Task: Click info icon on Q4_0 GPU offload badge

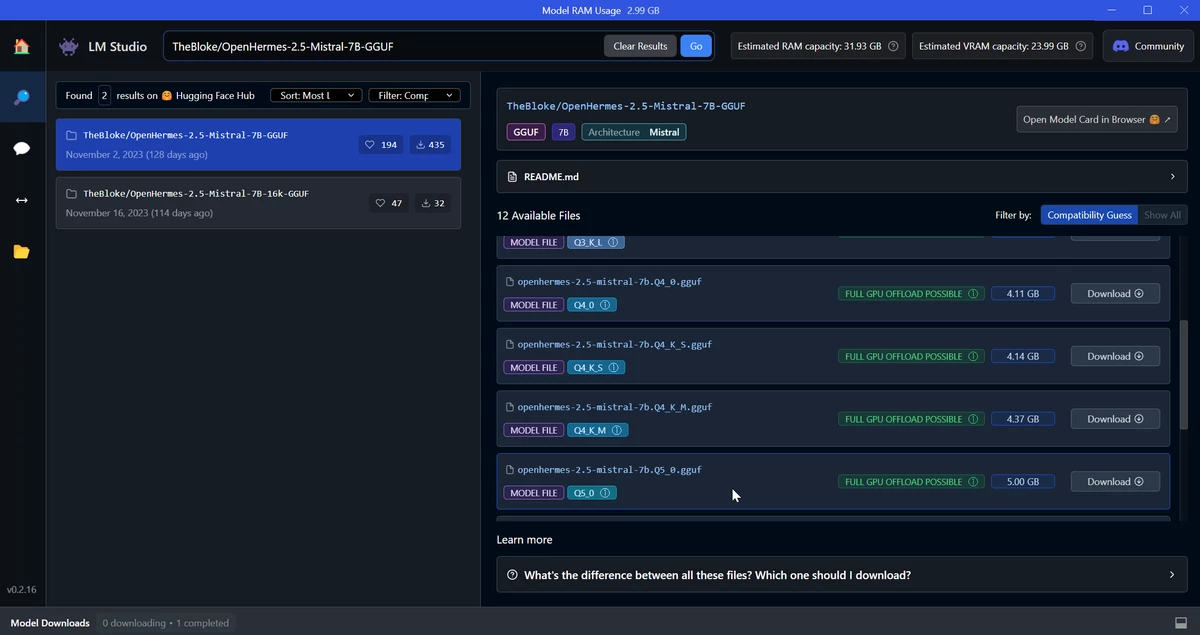Action: tap(973, 294)
